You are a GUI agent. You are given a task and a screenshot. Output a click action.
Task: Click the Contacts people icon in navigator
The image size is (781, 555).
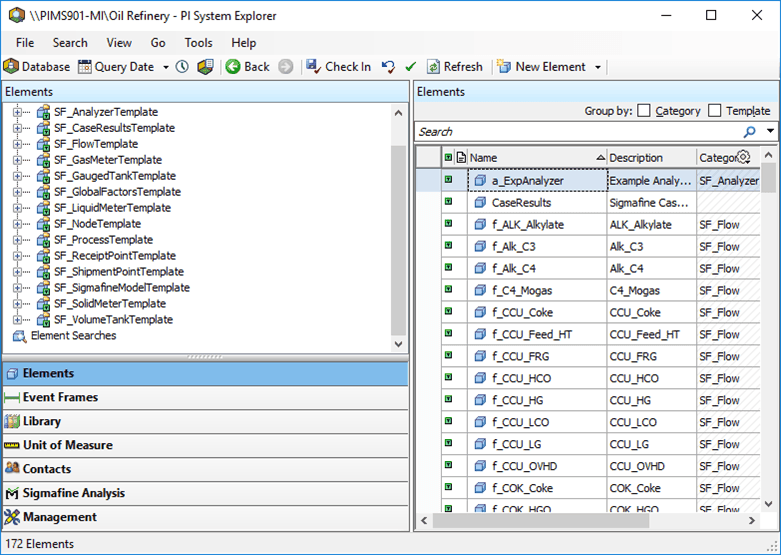click(12, 468)
